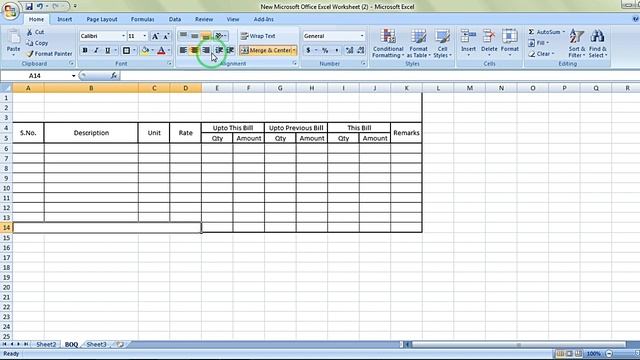Insert function via the fx icon

tap(114, 76)
